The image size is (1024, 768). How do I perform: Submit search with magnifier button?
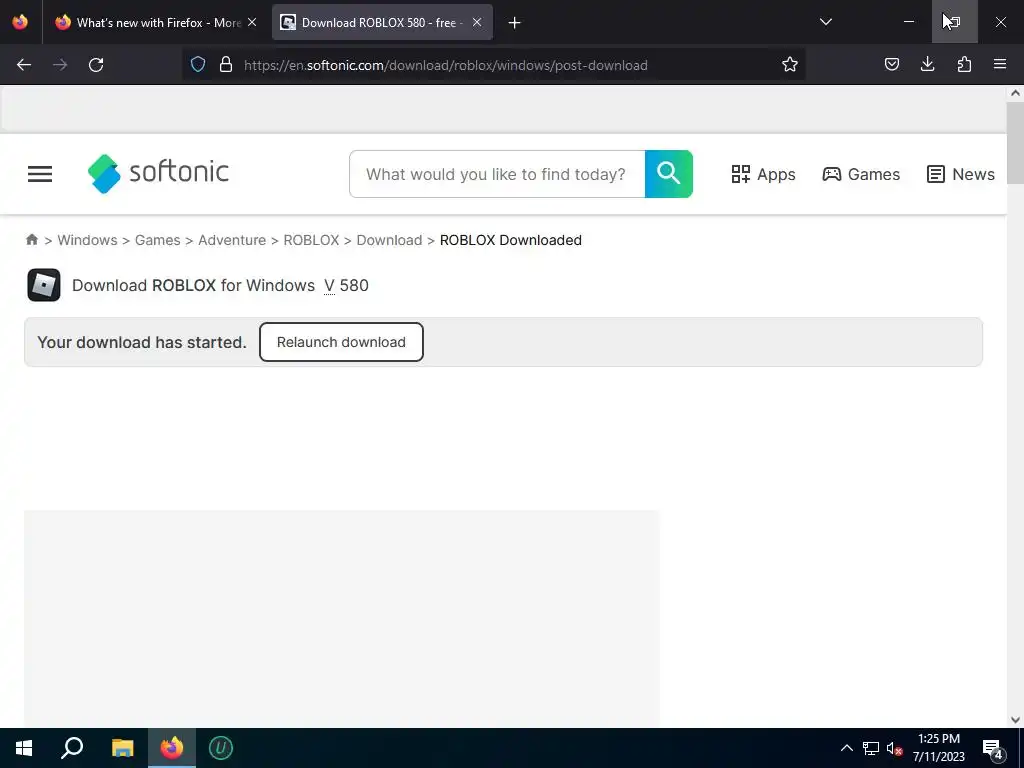point(669,174)
